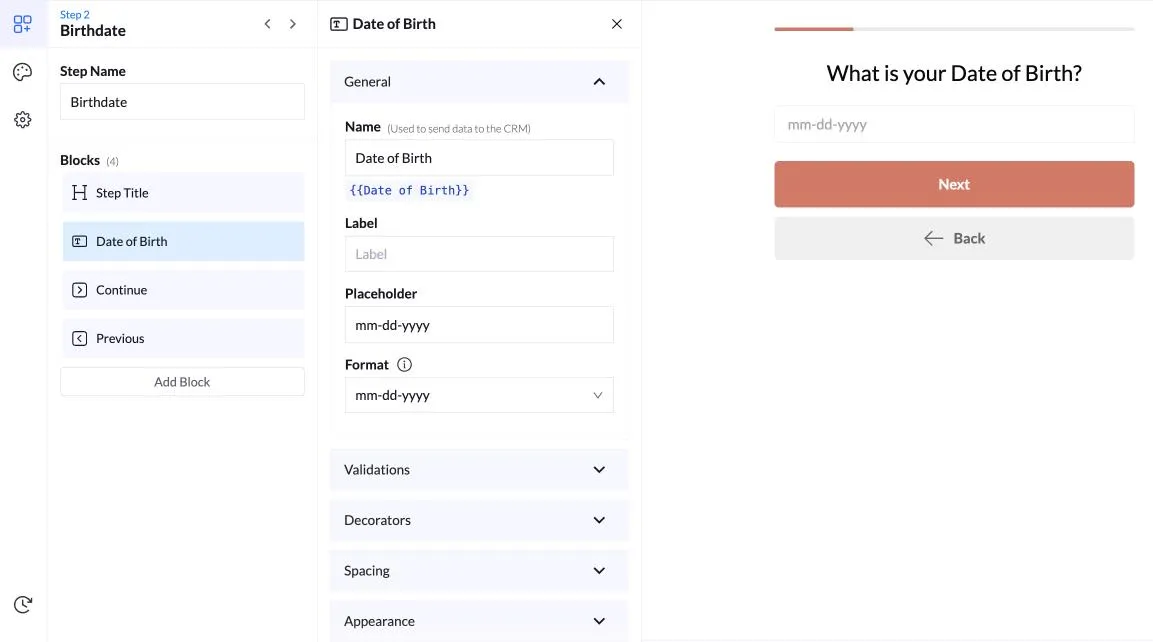Click the Name field containing Date of Birth

[x=479, y=158]
